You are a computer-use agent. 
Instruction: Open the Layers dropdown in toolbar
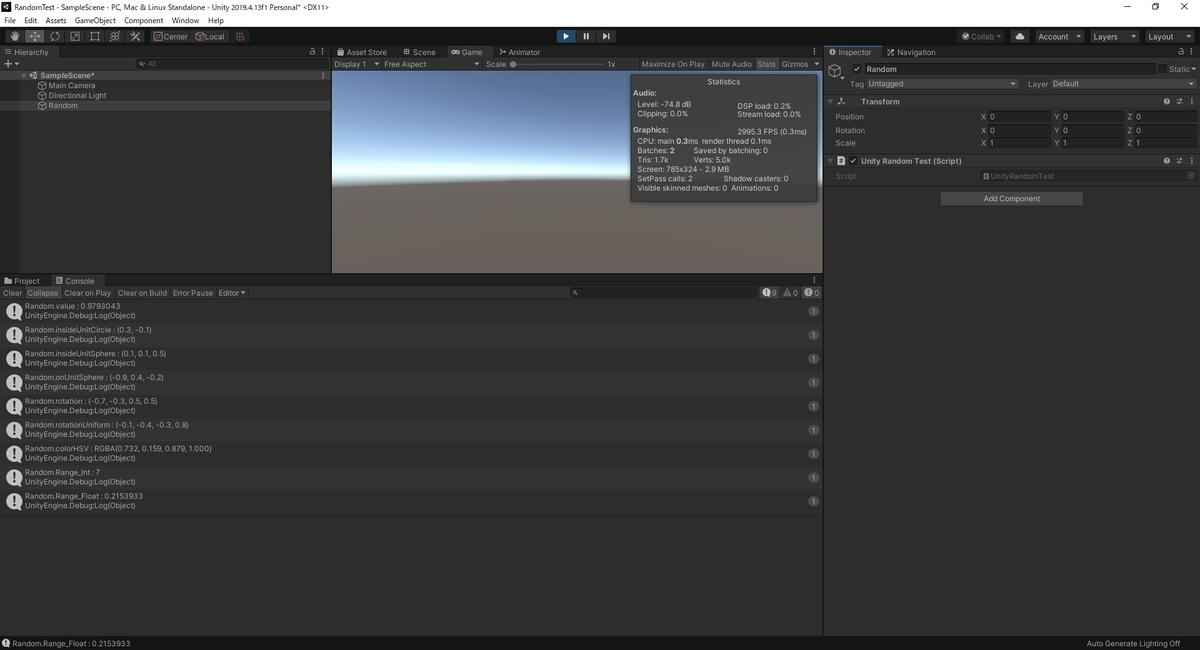coord(1114,37)
